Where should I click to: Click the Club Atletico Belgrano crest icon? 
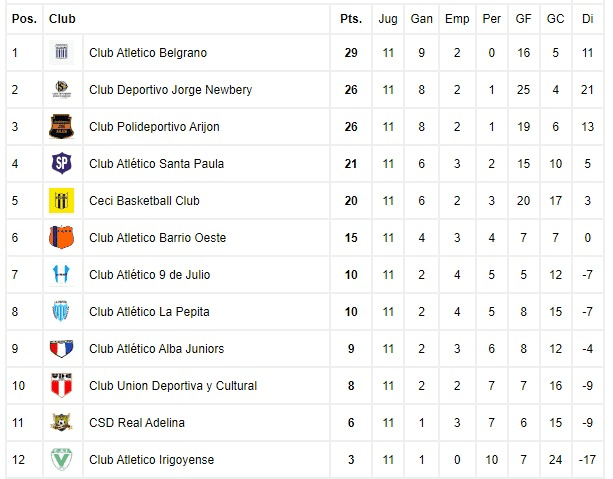coord(61,52)
